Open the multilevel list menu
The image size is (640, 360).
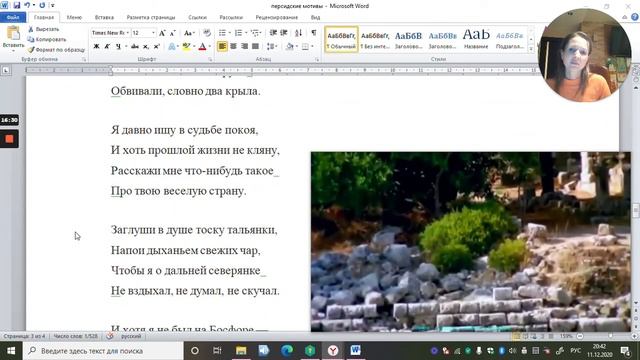pos(256,33)
